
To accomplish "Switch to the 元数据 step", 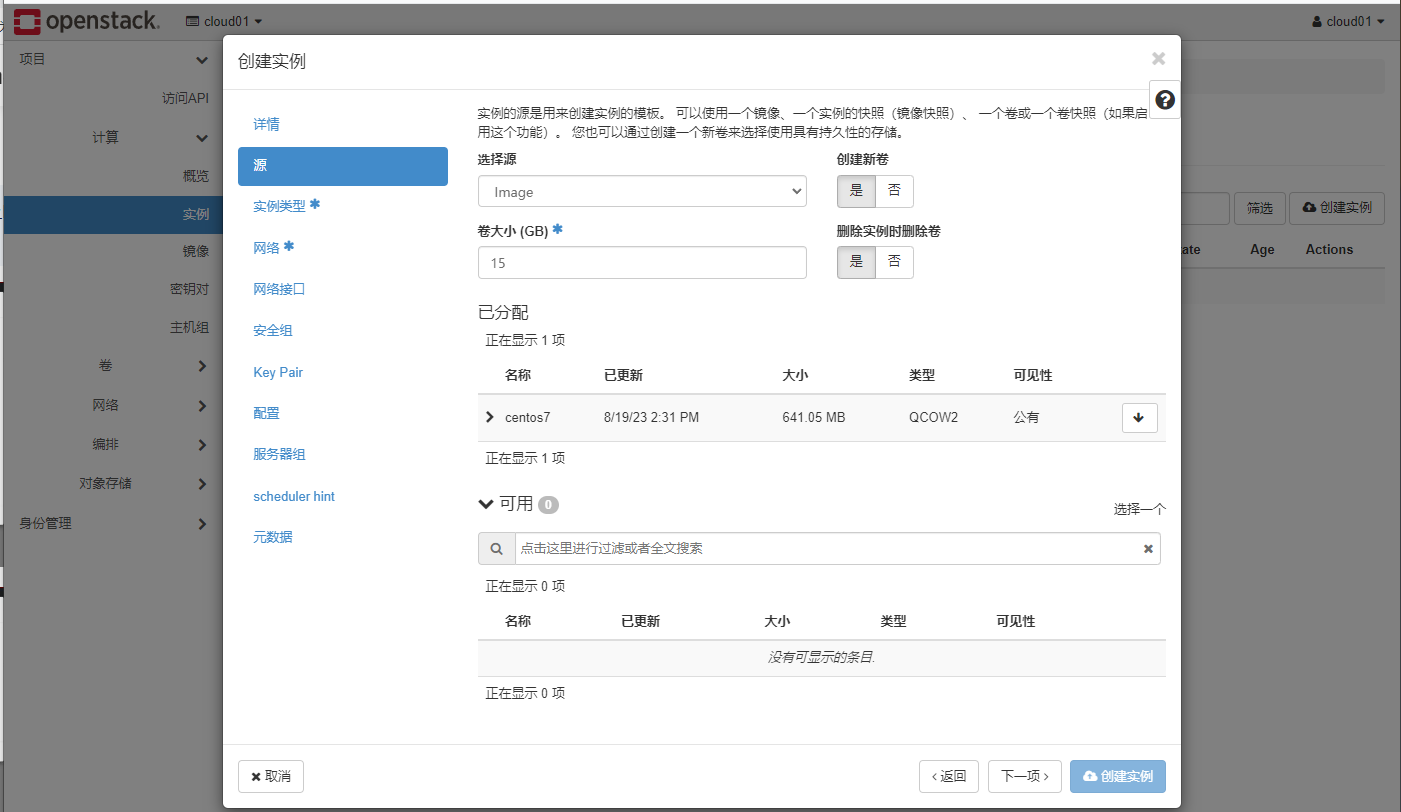I will (343, 537).
